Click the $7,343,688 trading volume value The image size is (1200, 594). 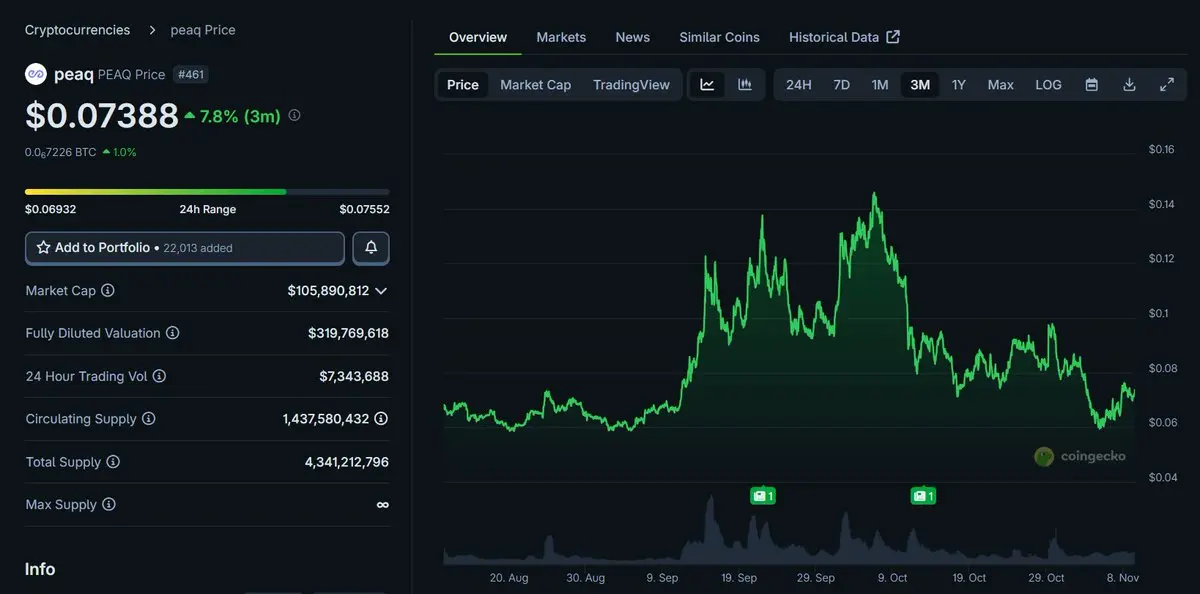click(x=354, y=376)
